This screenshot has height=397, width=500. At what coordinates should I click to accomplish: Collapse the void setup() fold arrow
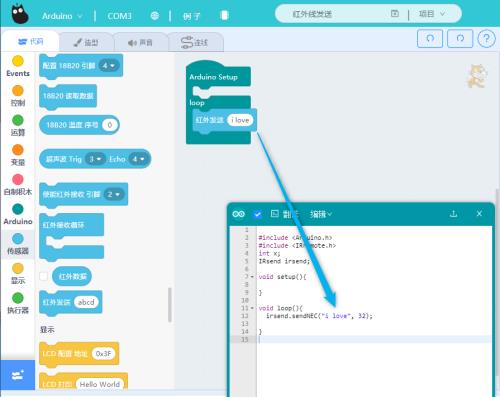(252, 277)
